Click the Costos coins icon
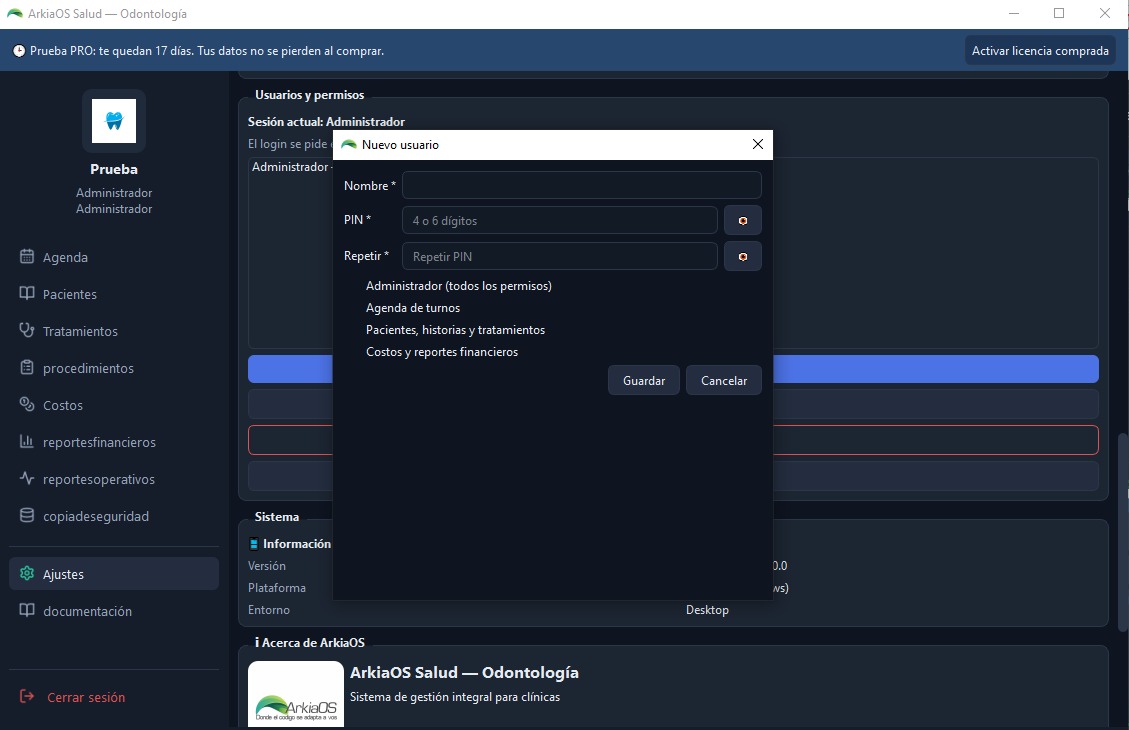This screenshot has height=730, width=1129. (x=27, y=405)
